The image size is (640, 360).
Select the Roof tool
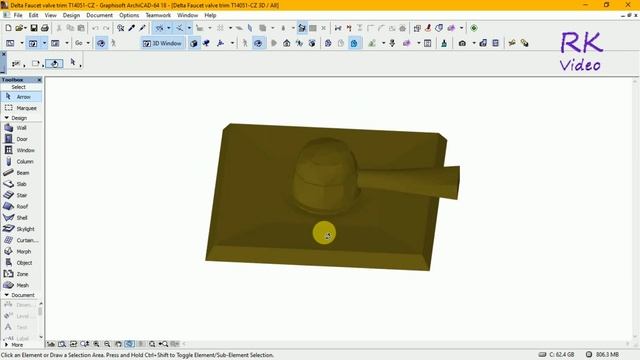[21, 207]
